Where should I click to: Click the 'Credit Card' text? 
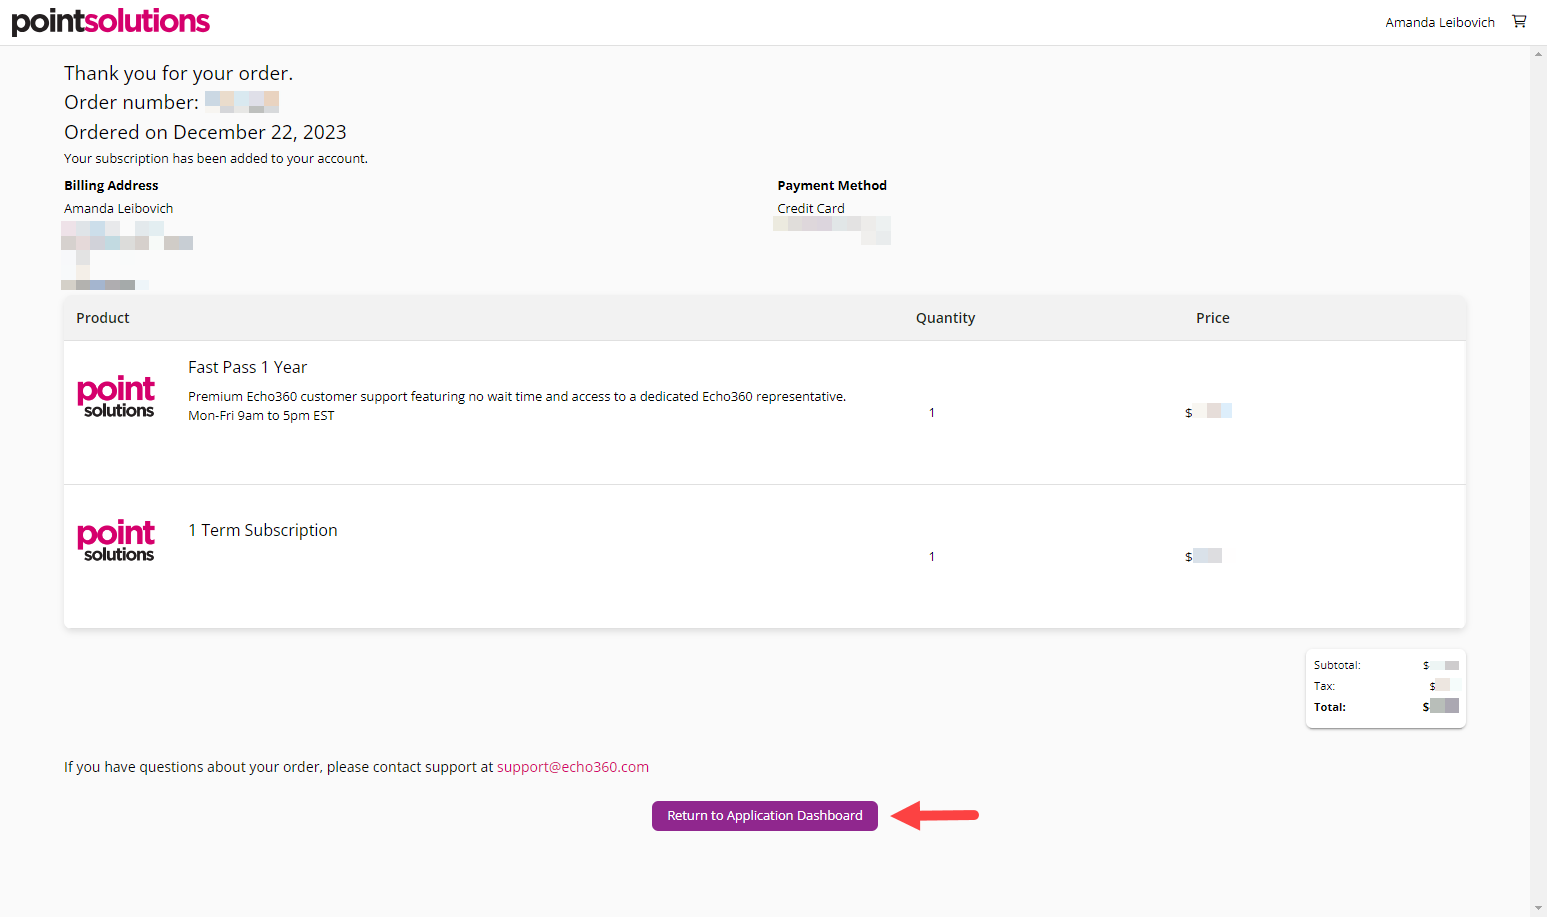click(811, 209)
